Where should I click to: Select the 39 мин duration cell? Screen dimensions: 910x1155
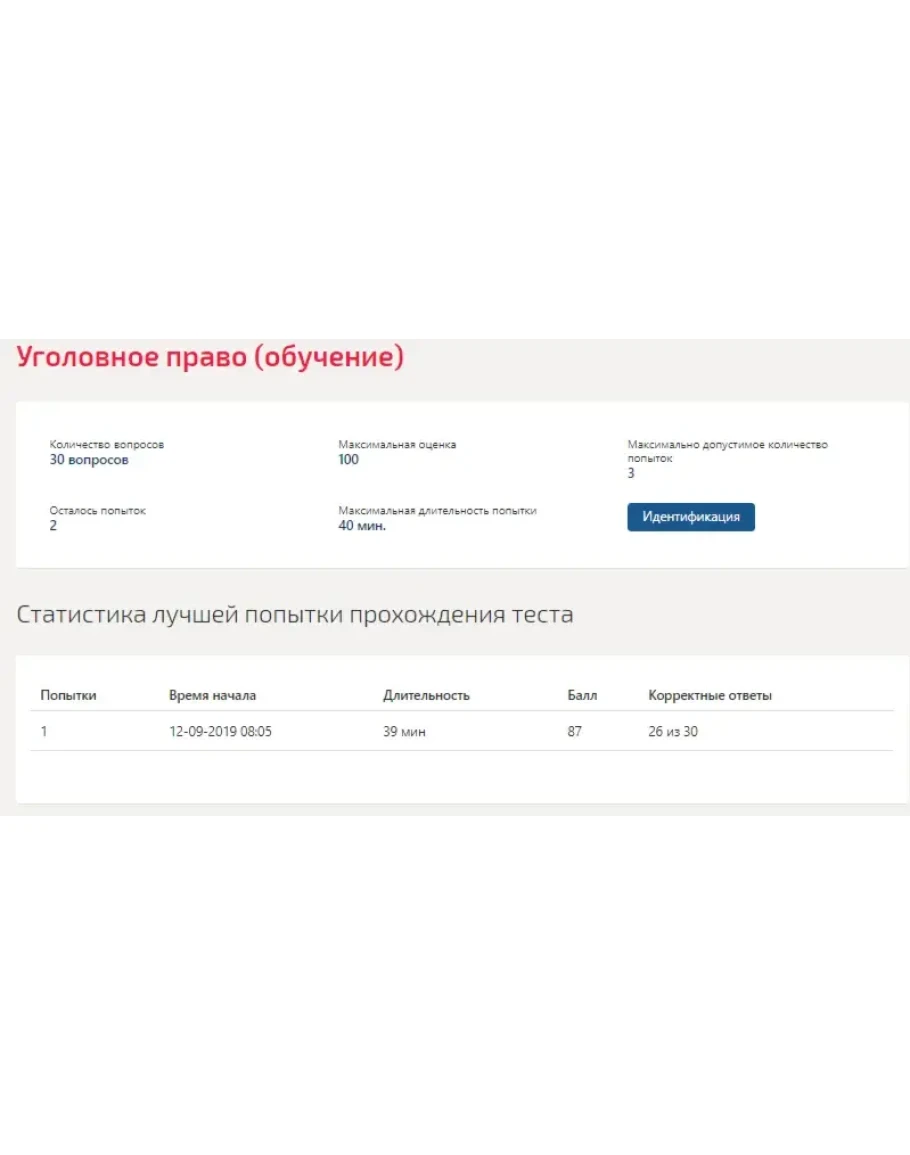click(404, 732)
